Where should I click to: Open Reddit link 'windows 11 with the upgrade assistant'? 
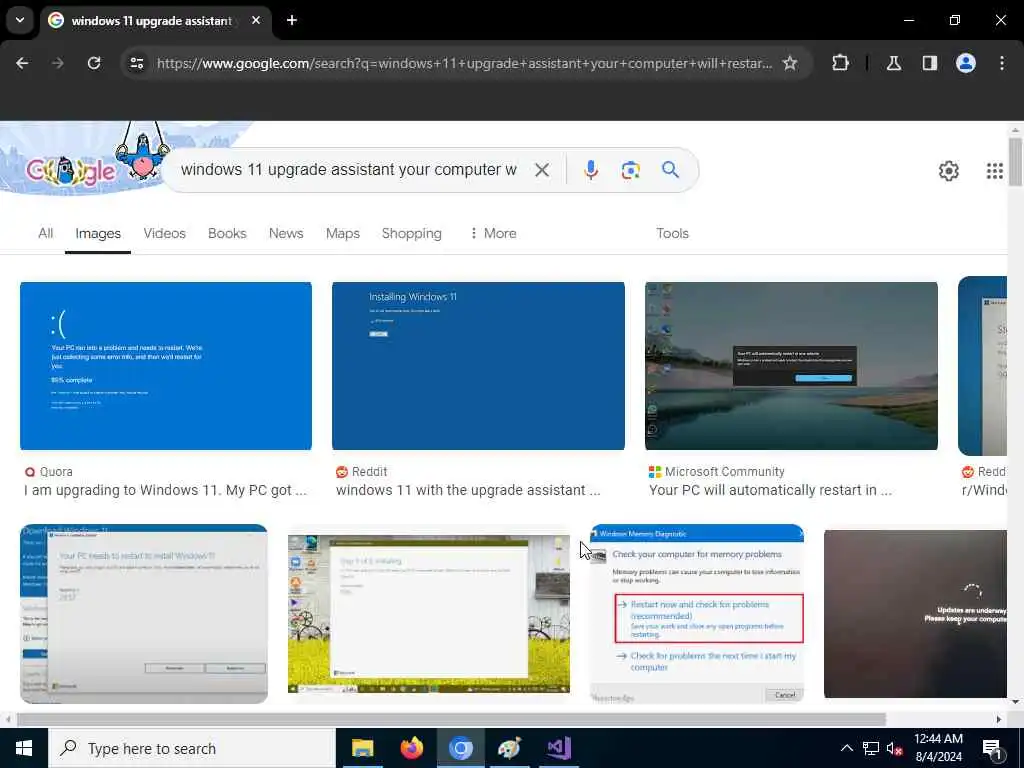(468, 490)
